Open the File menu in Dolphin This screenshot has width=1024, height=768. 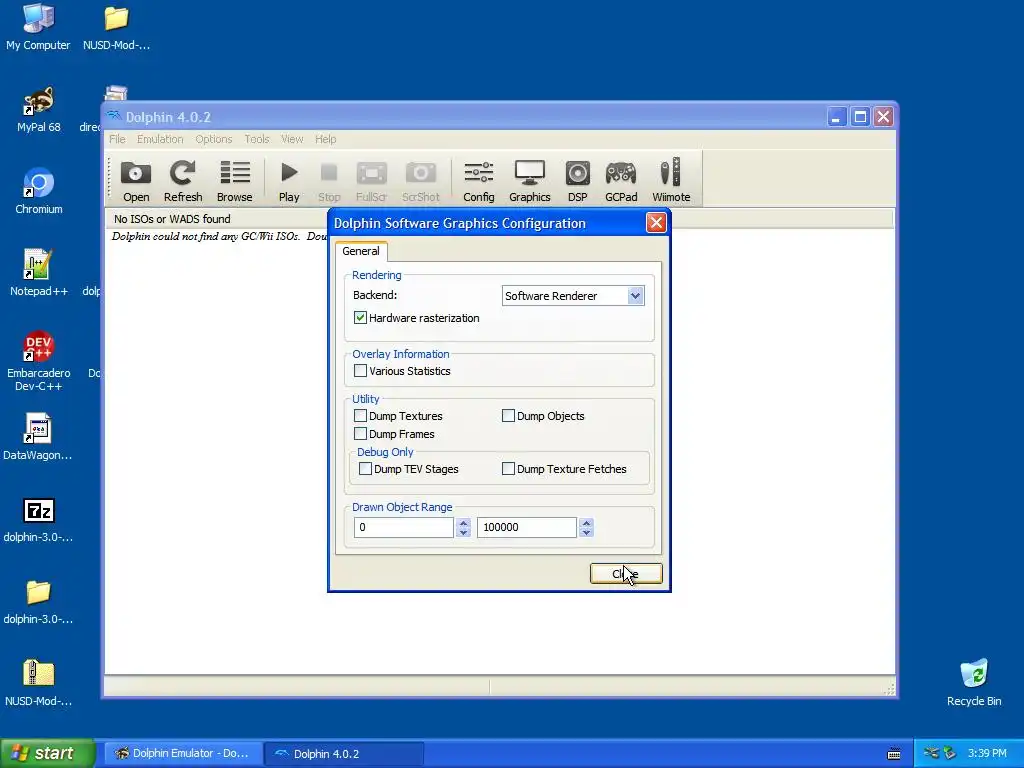pyautogui.click(x=118, y=139)
